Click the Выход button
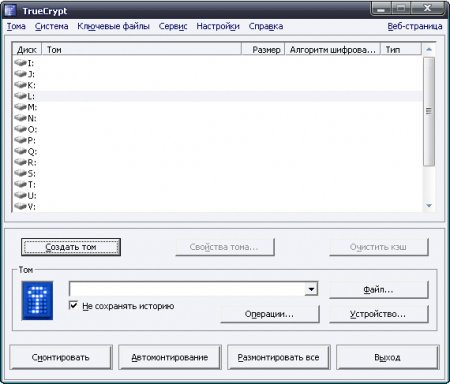The image size is (450, 384). pyautogui.click(x=388, y=357)
